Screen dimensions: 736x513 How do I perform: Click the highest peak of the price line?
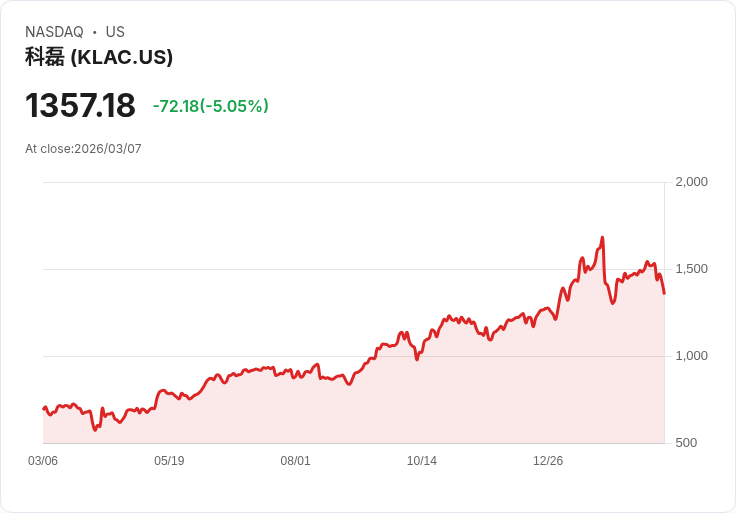point(602,237)
